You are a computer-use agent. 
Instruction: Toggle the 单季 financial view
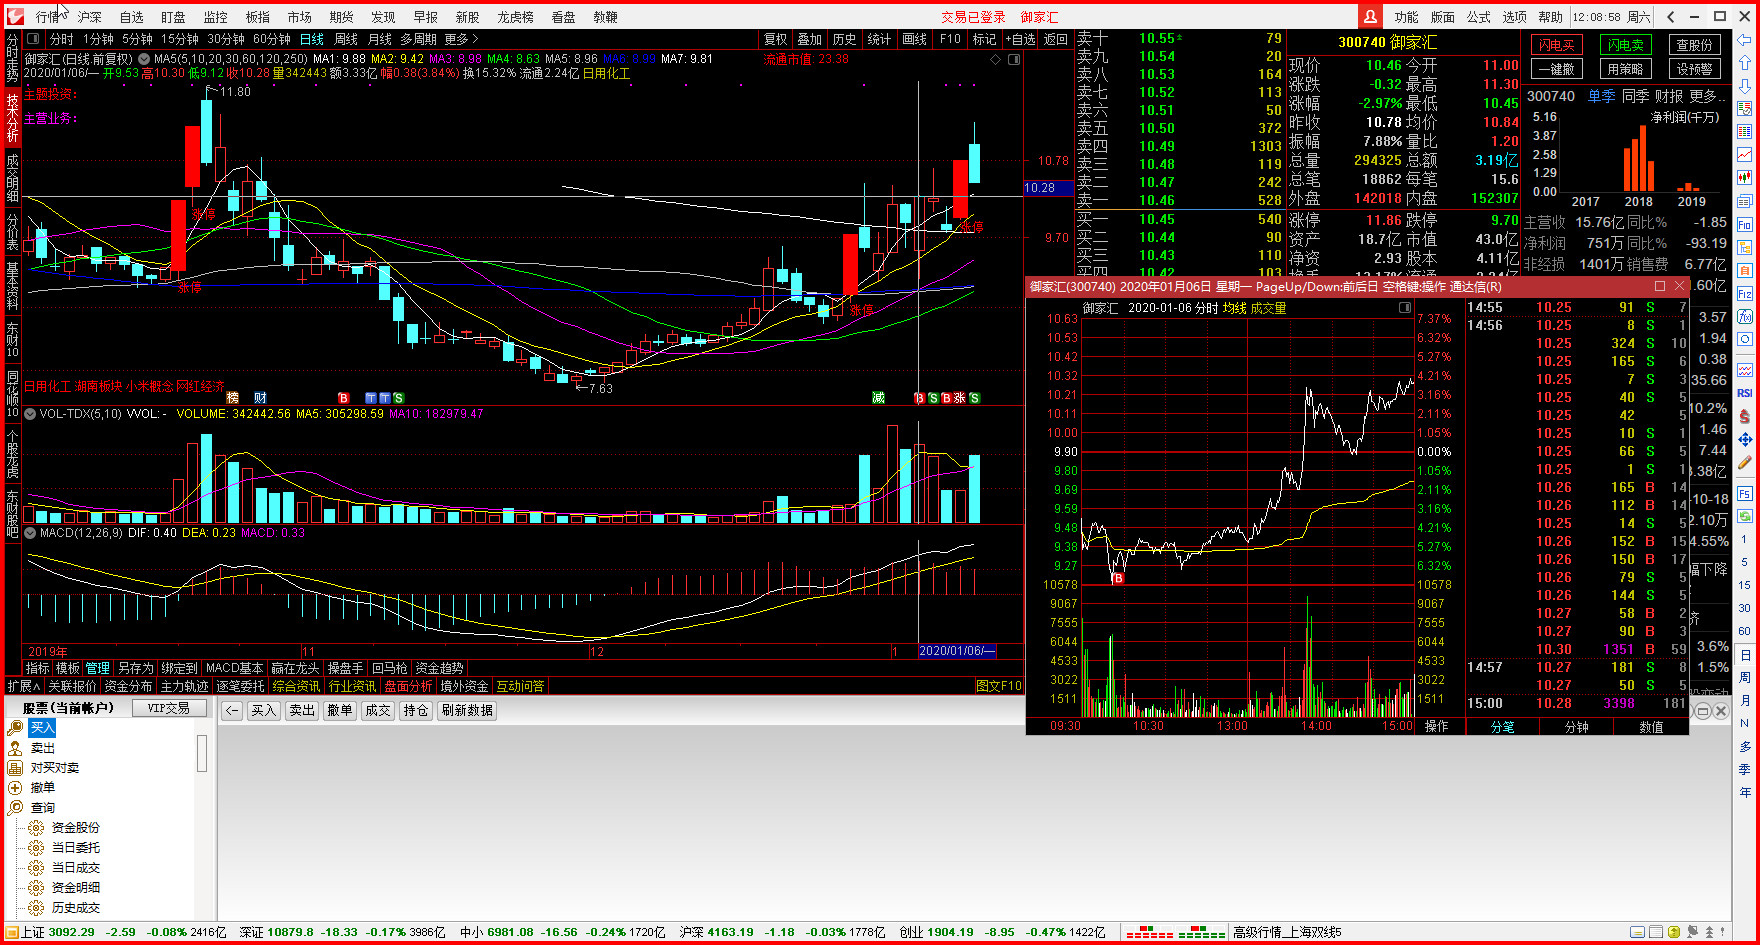[x=1602, y=96]
